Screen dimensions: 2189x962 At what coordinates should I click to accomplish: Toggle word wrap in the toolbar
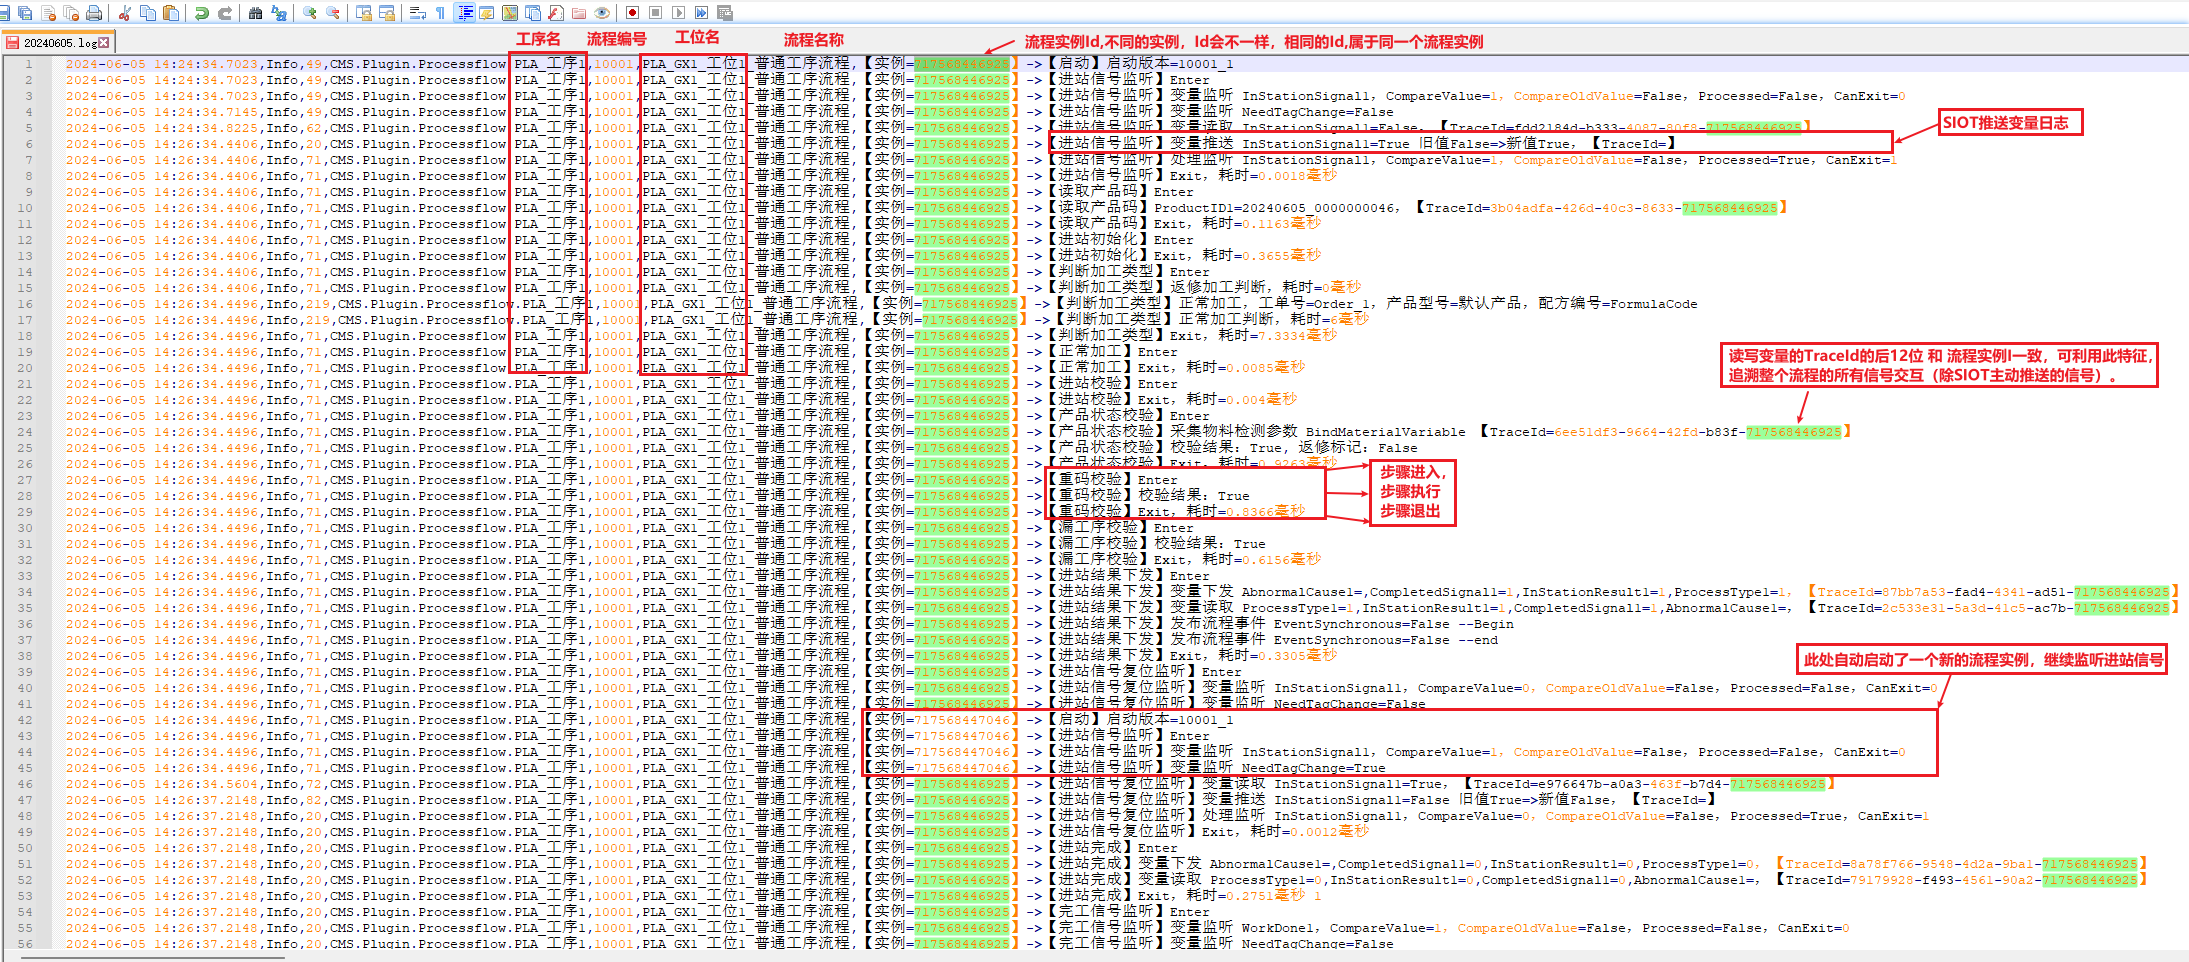418,13
